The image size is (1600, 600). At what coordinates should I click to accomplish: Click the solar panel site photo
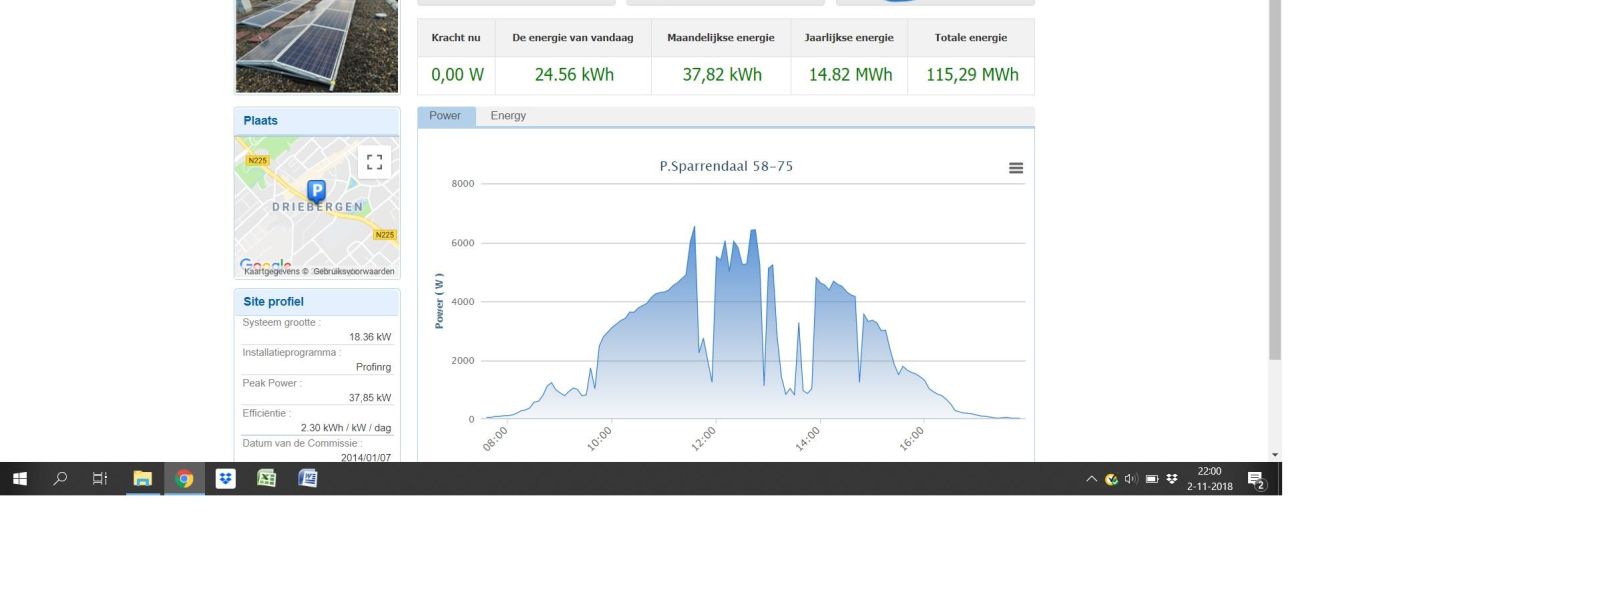(x=317, y=45)
